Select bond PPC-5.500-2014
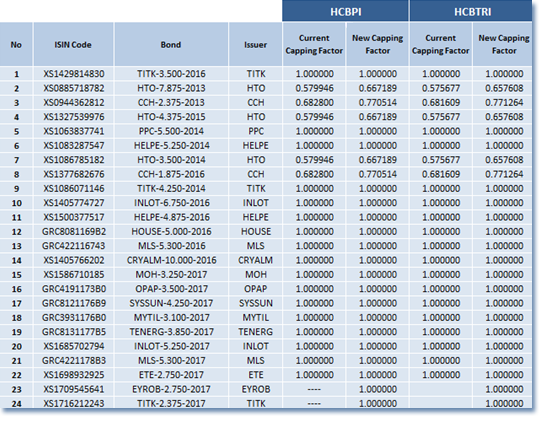 click(x=171, y=131)
